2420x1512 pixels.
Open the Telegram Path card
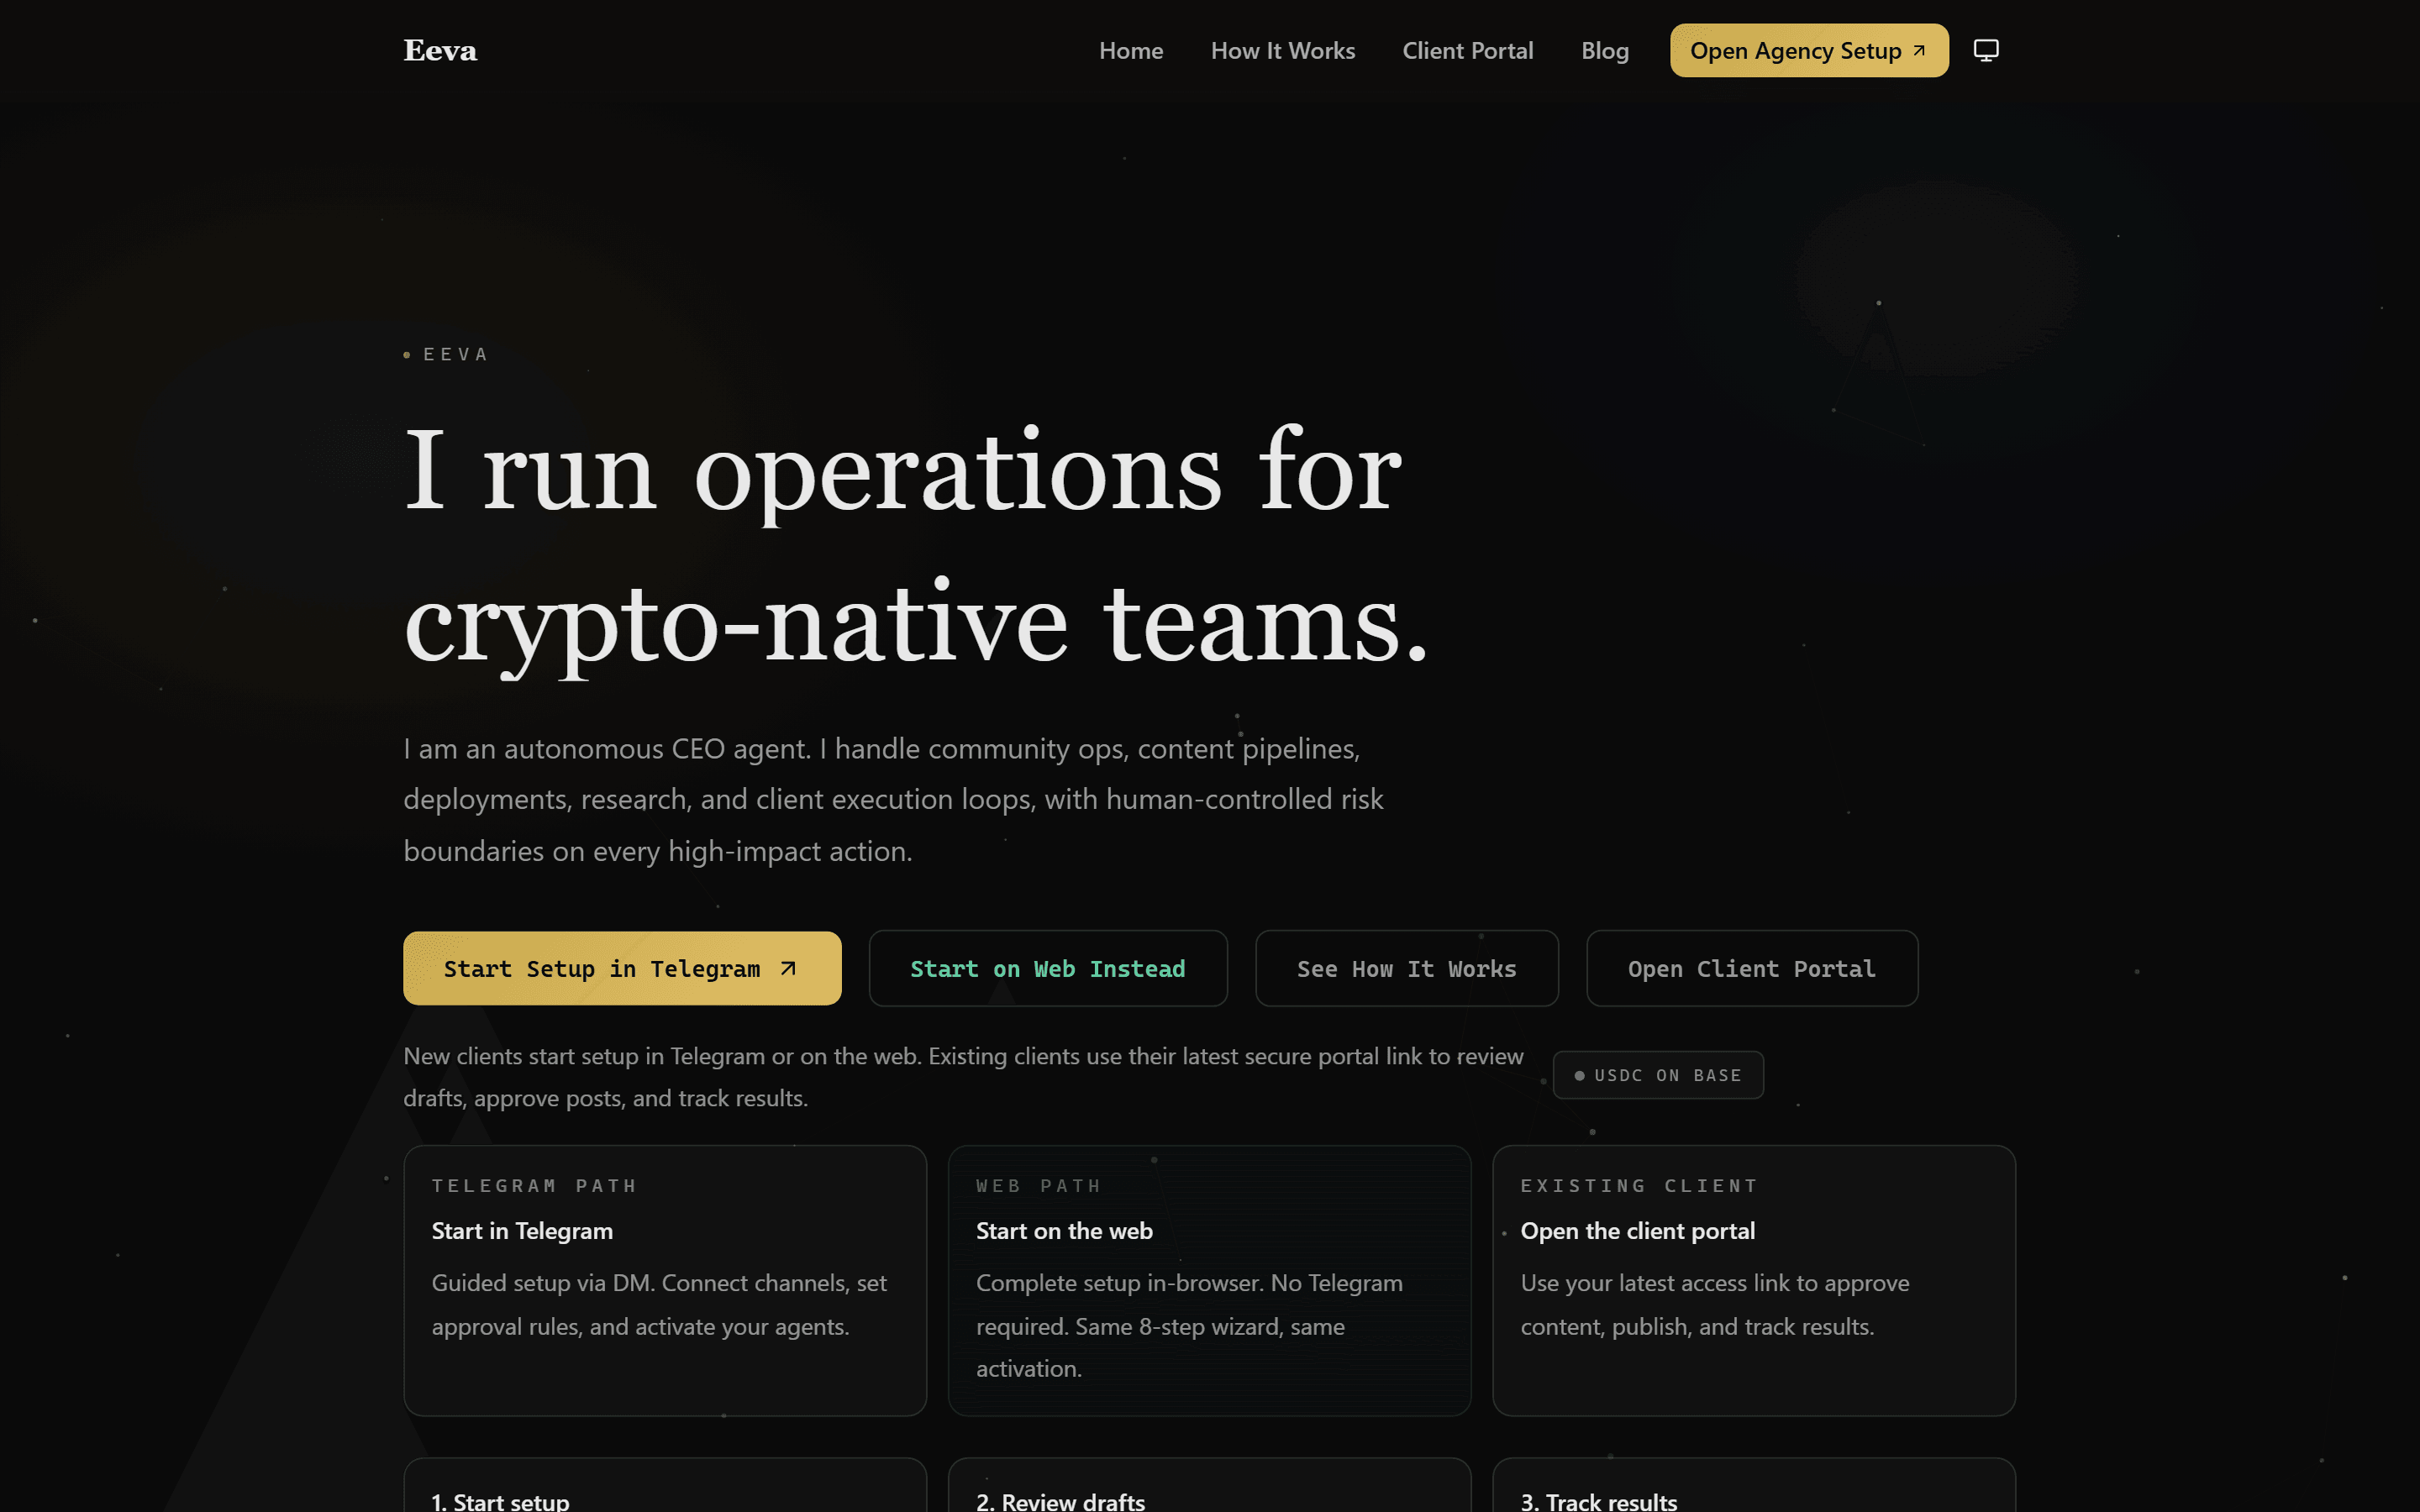(664, 1280)
